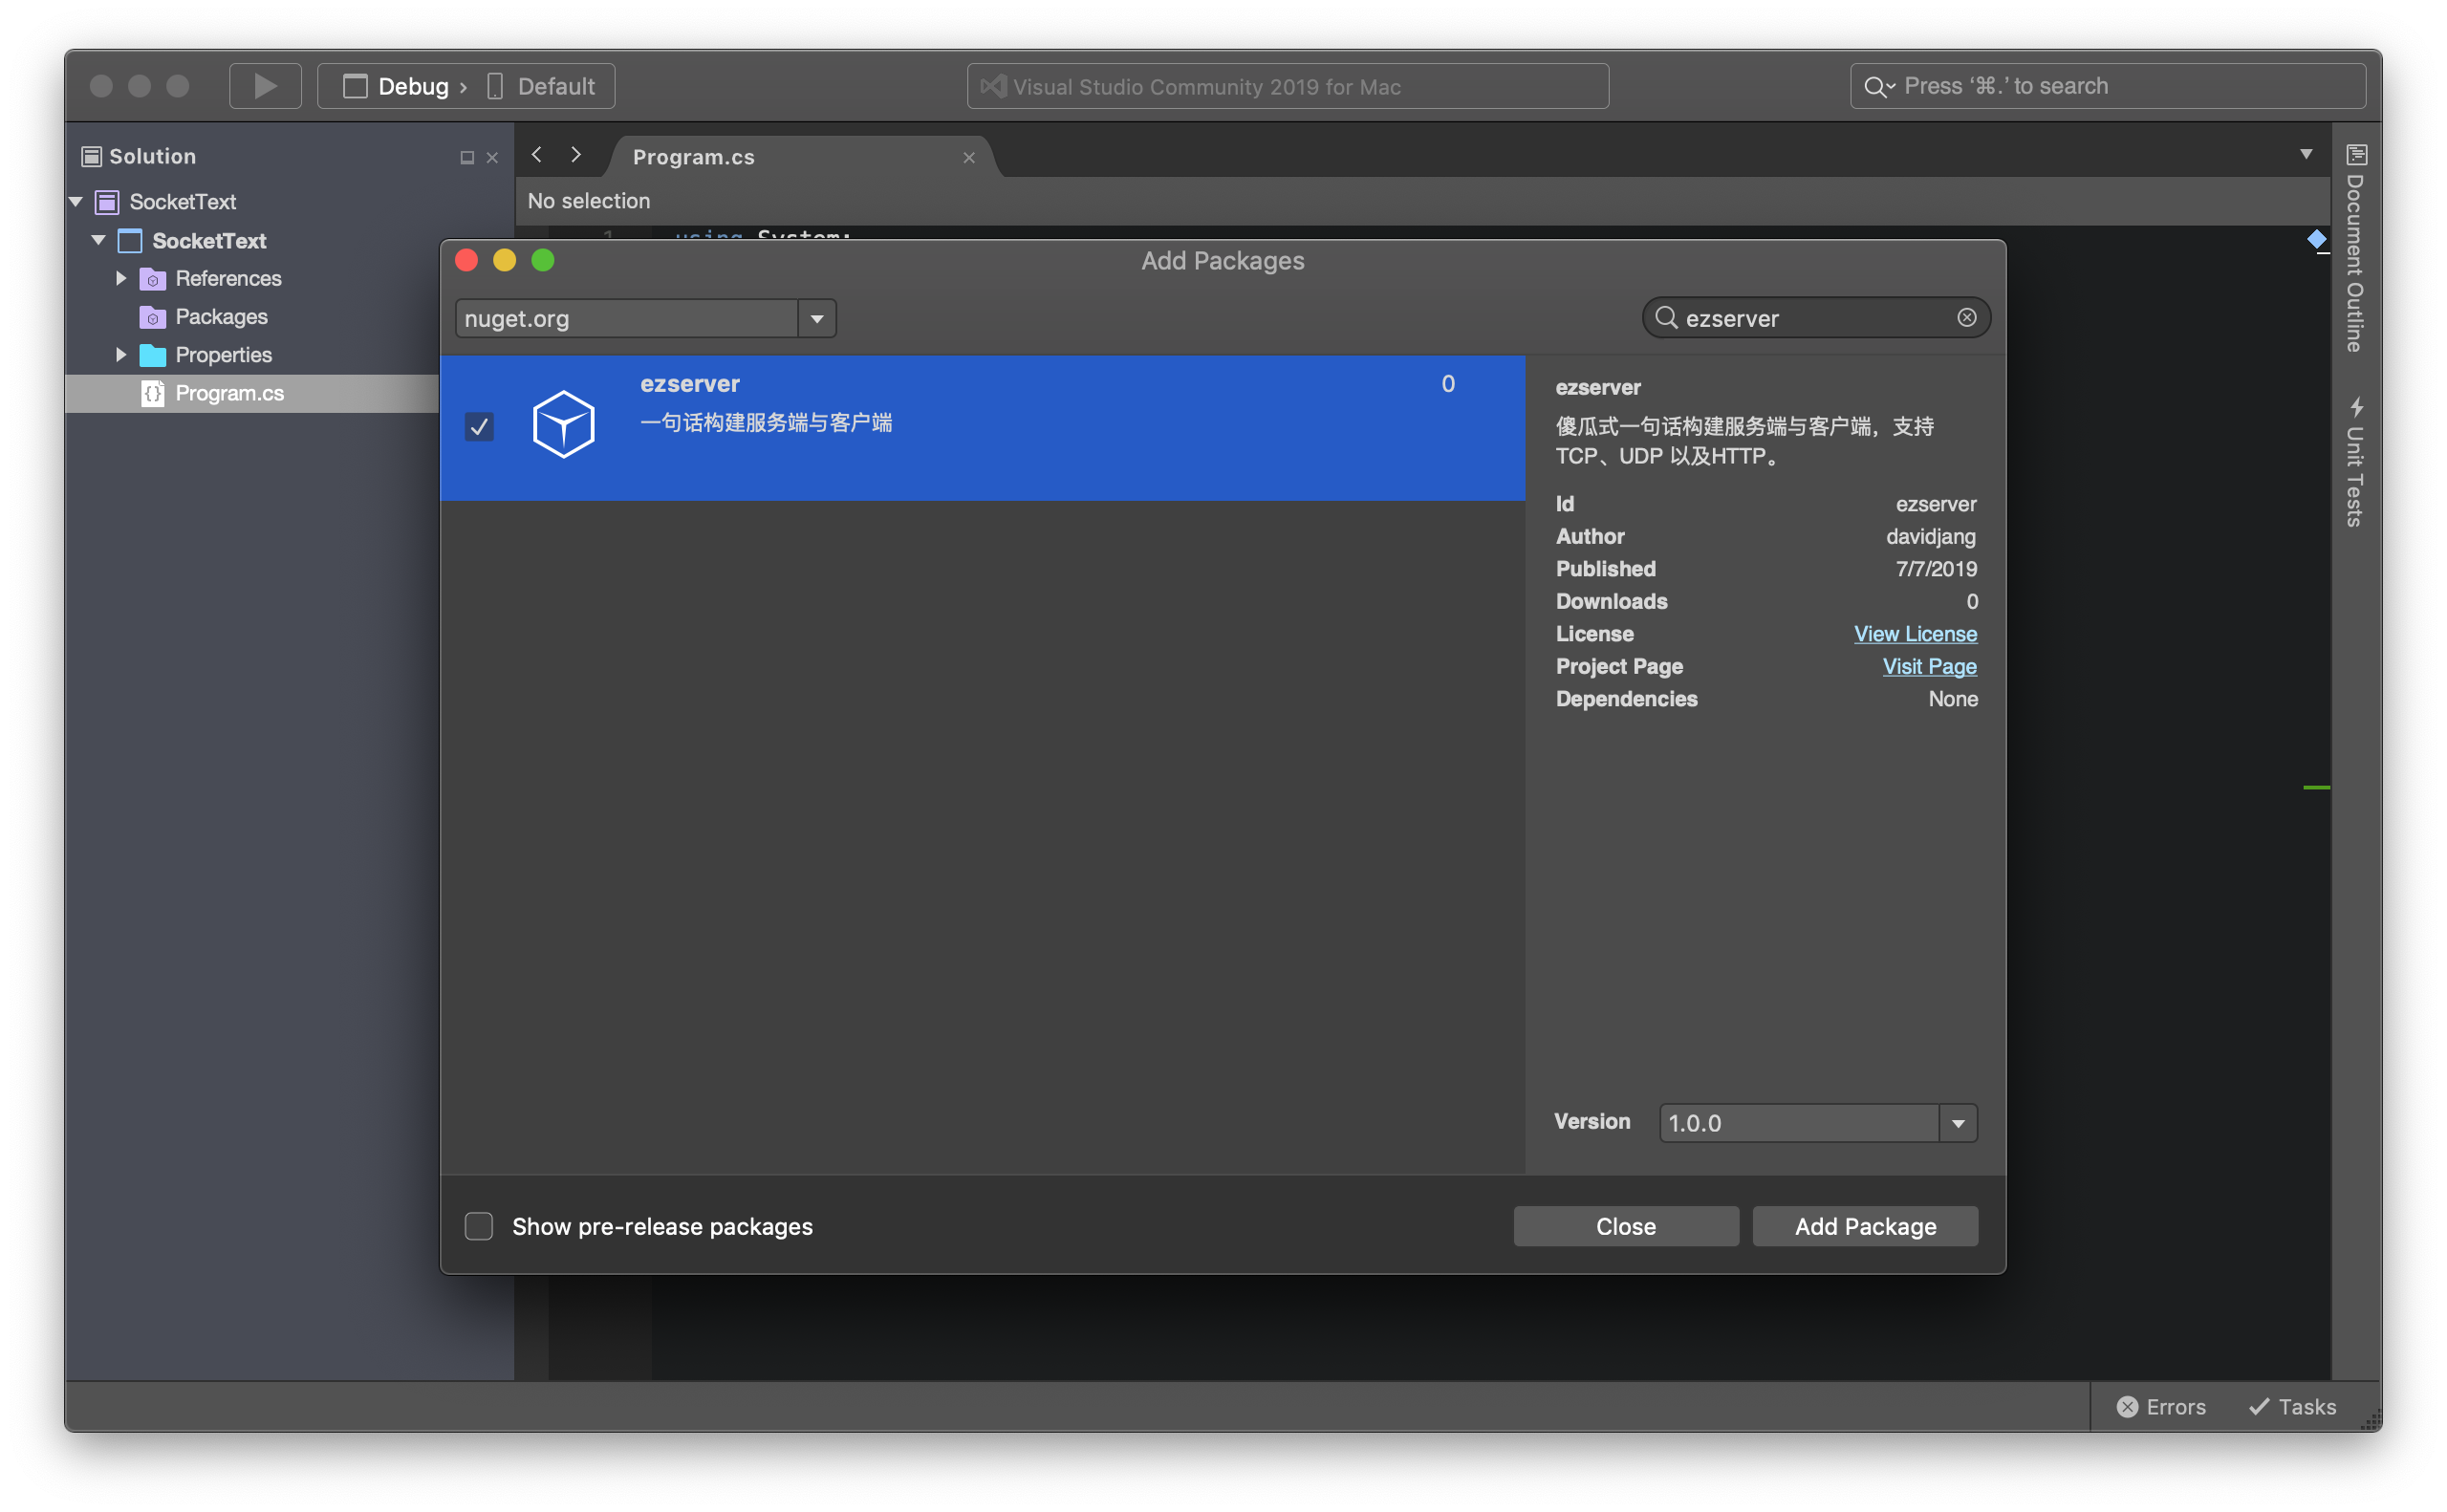Click the SocketText project icon
Image resolution: width=2447 pixels, height=1512 pixels.
coord(130,241)
